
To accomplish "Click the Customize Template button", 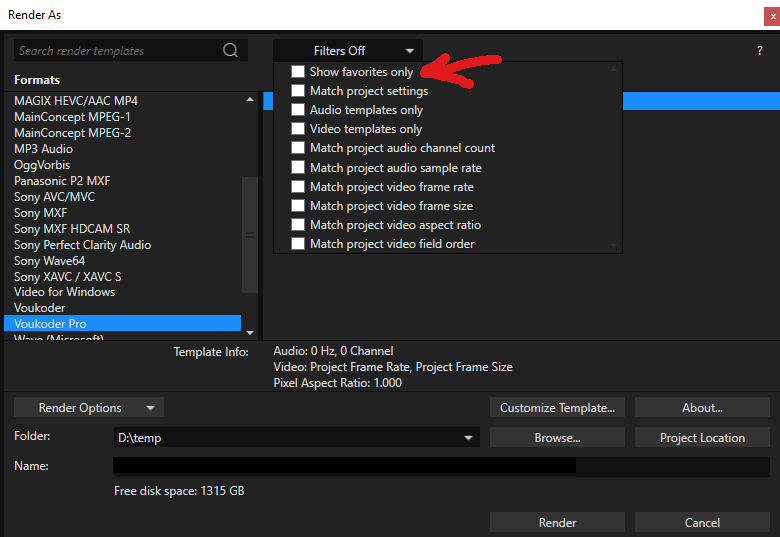I will click(x=557, y=408).
